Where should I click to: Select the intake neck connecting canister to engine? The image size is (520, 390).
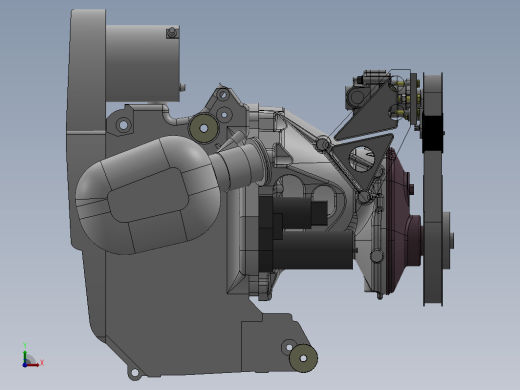click(242, 163)
